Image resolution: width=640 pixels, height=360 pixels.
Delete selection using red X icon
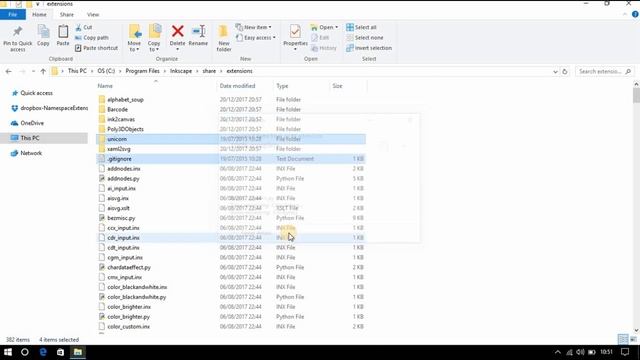click(x=177, y=32)
